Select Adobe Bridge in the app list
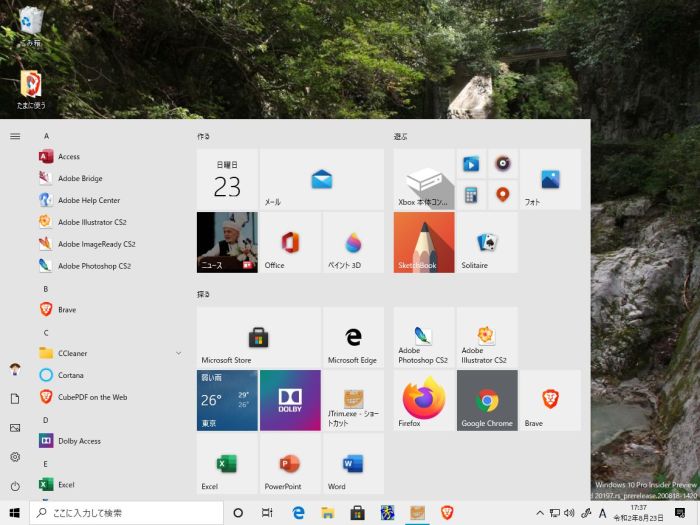 point(80,179)
